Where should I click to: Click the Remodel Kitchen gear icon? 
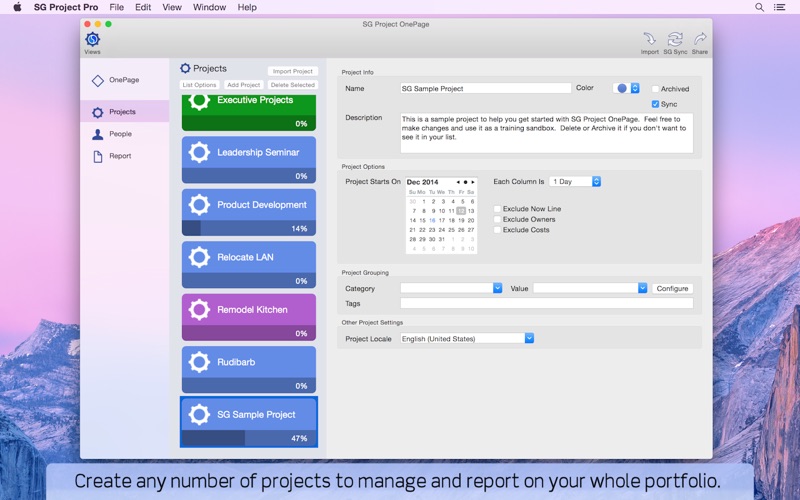[x=199, y=310]
